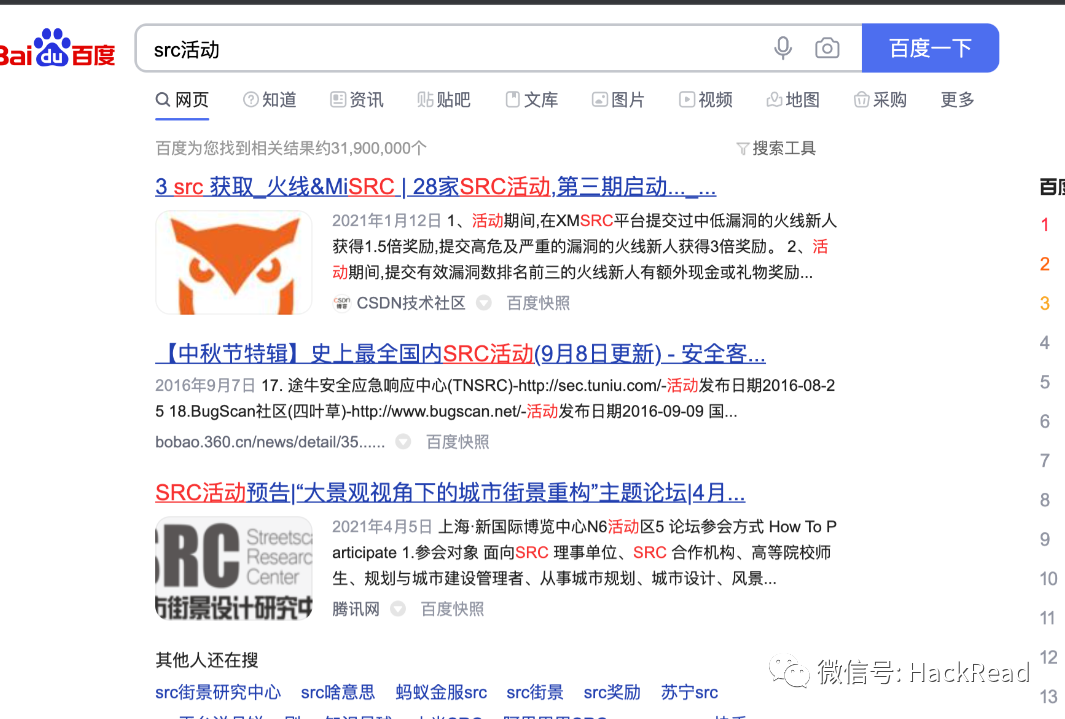Click hot list rank number 9
Viewport: 1065px width, 719px height.
1045,540
